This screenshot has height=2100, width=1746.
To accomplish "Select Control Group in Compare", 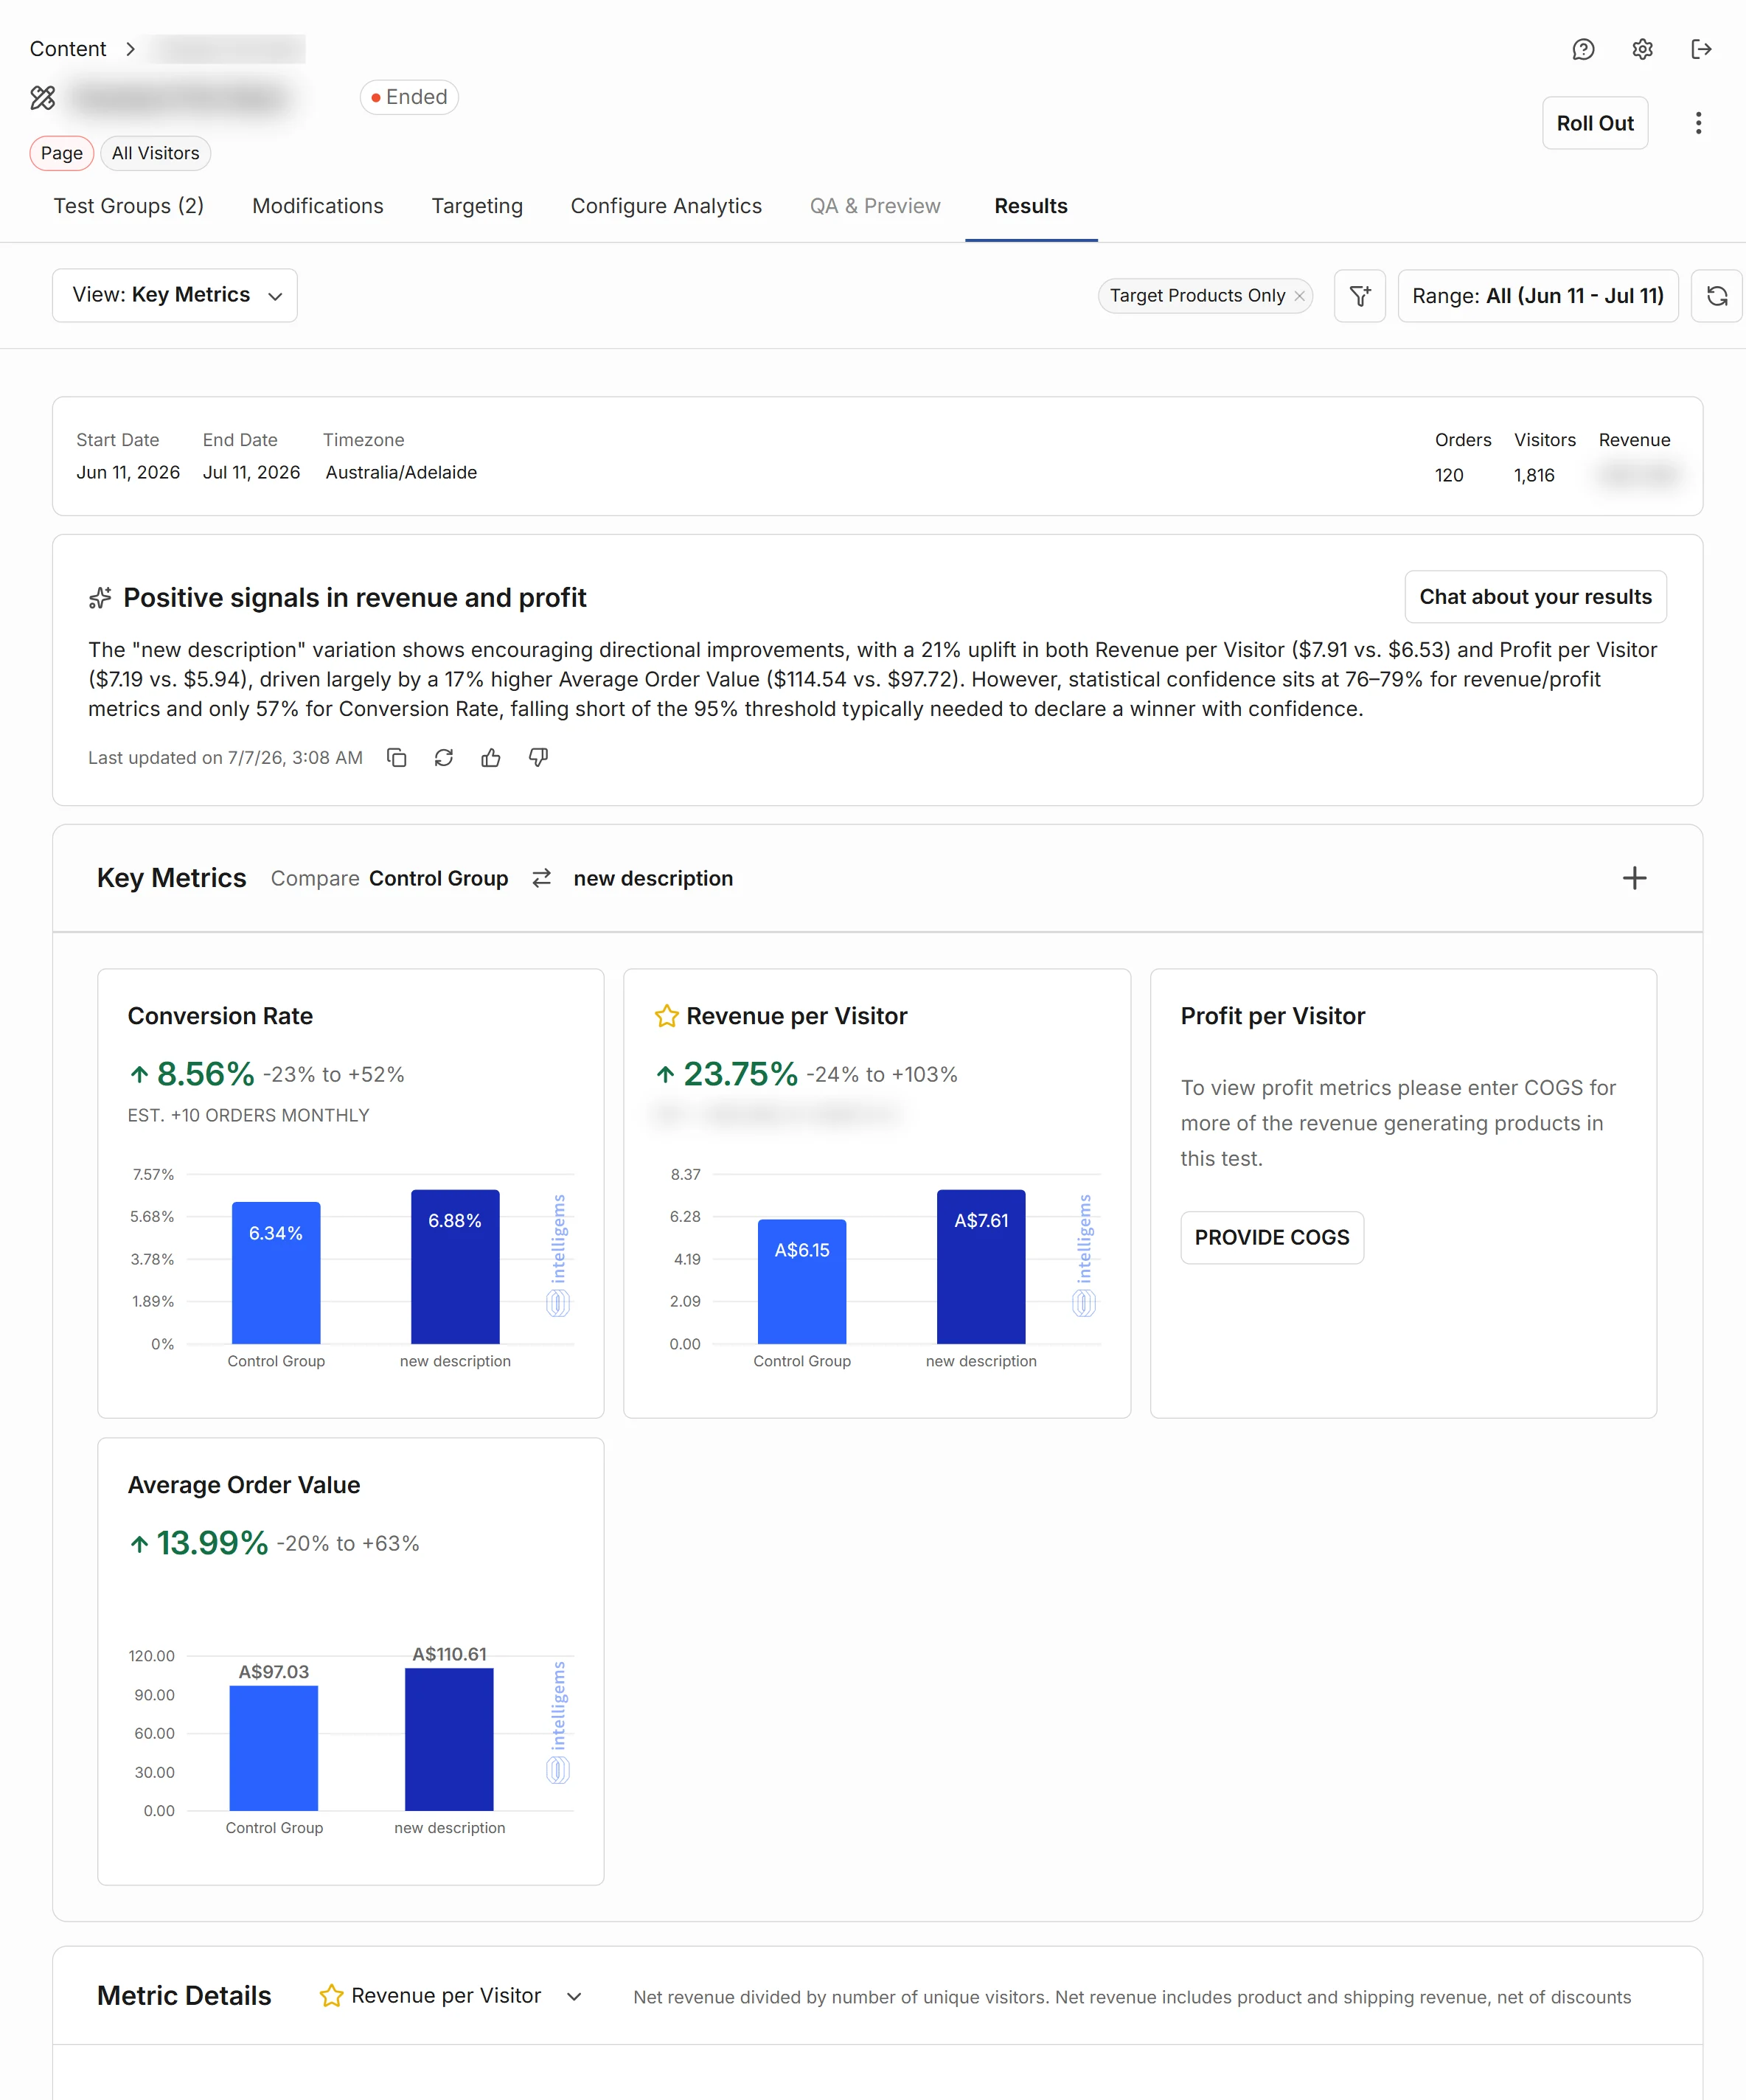I will 438,878.
